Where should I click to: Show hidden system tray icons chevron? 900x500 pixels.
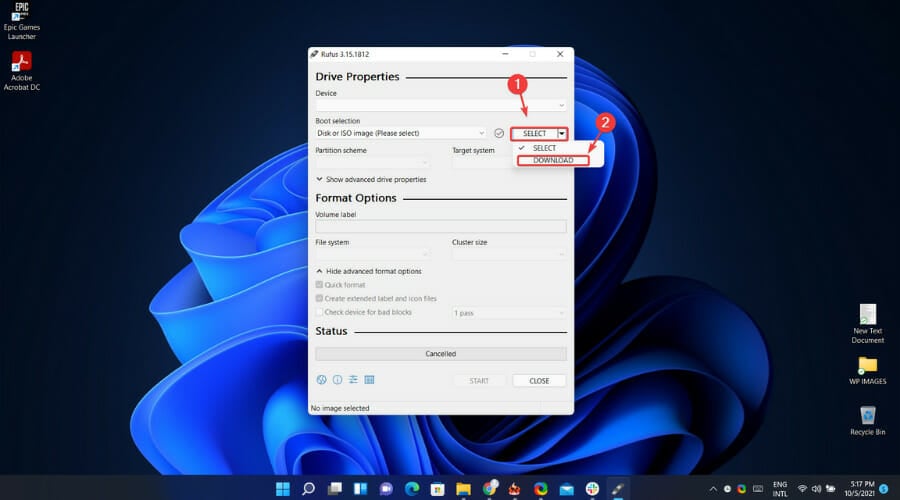click(713, 489)
